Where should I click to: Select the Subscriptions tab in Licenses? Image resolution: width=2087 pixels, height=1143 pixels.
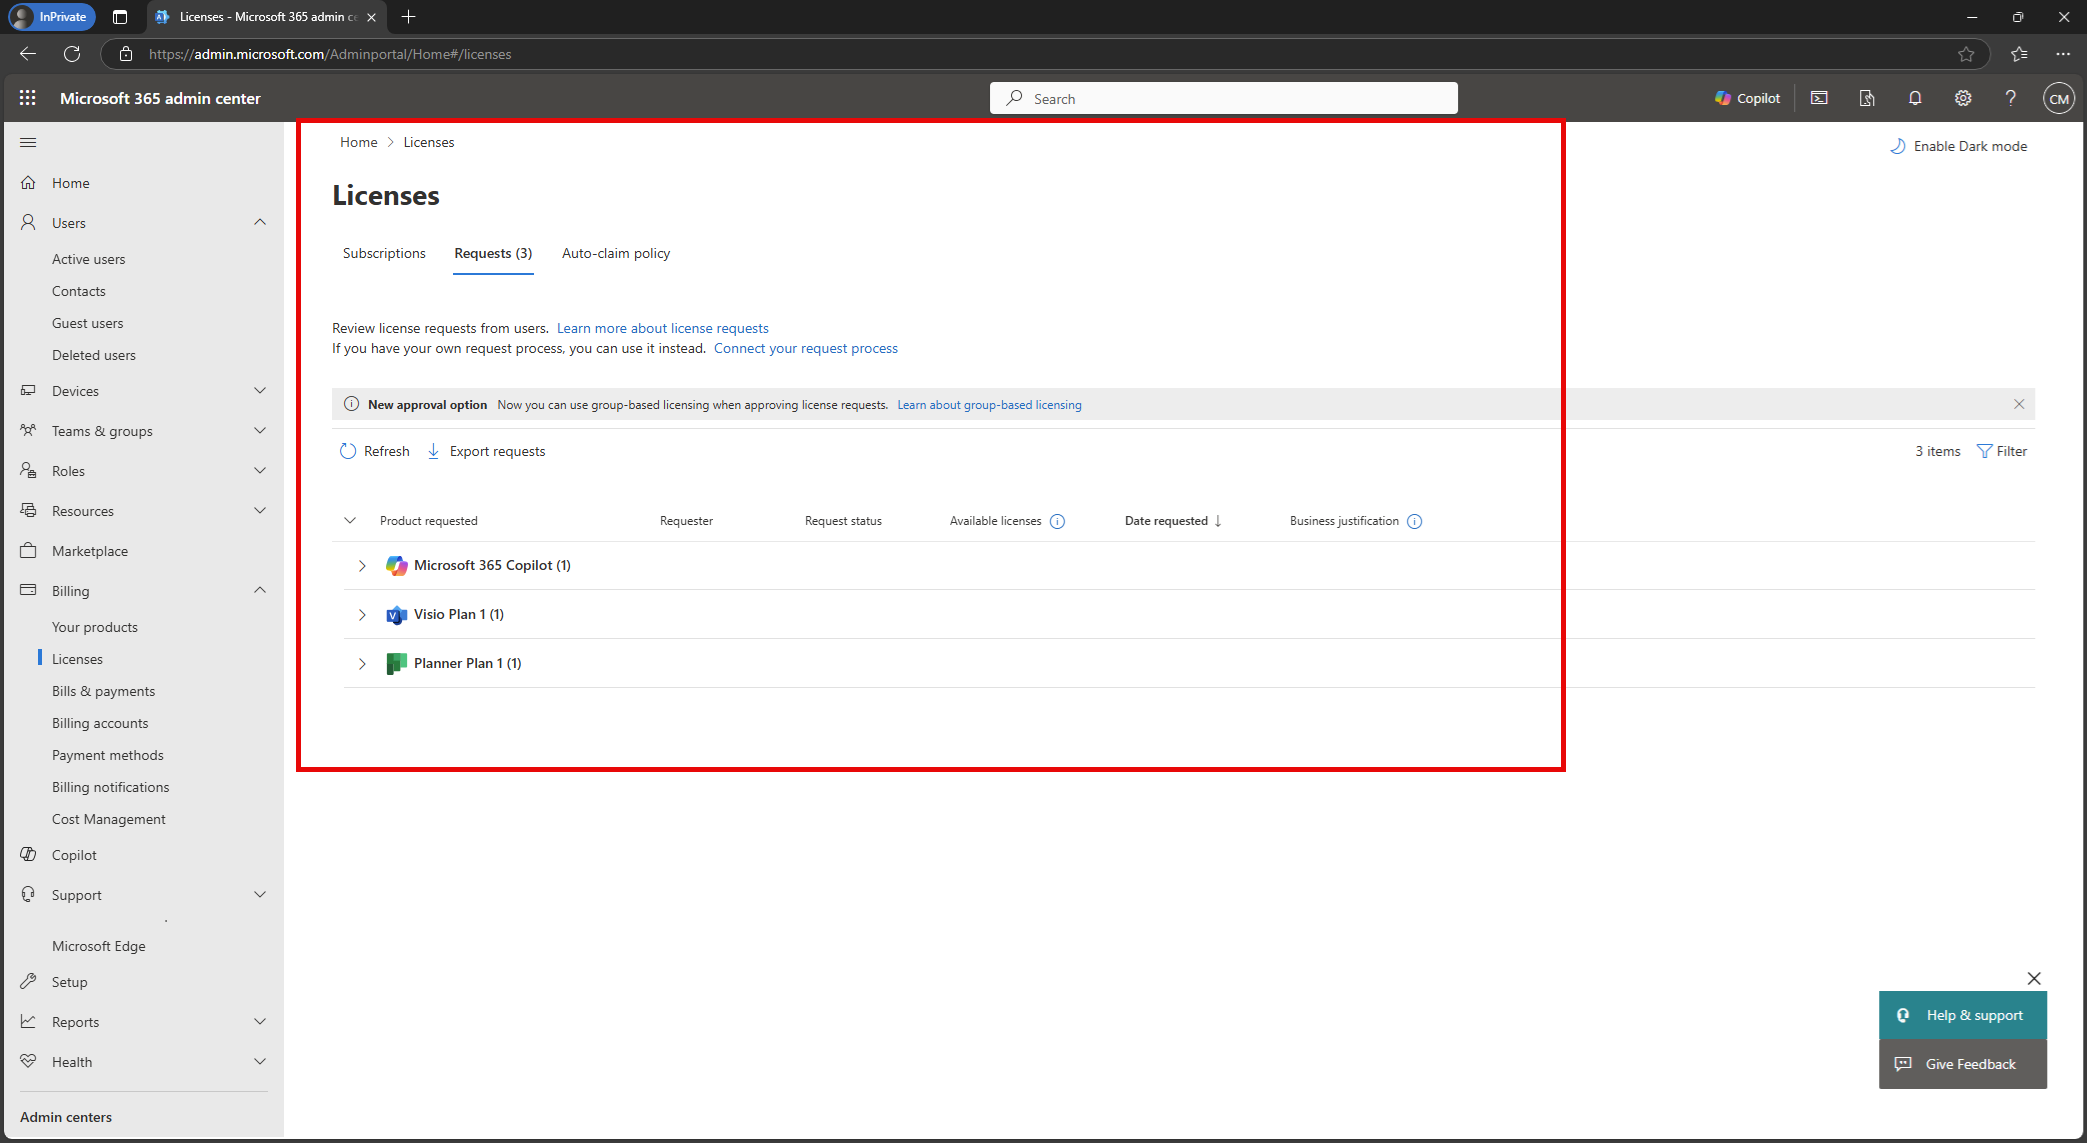pos(384,253)
